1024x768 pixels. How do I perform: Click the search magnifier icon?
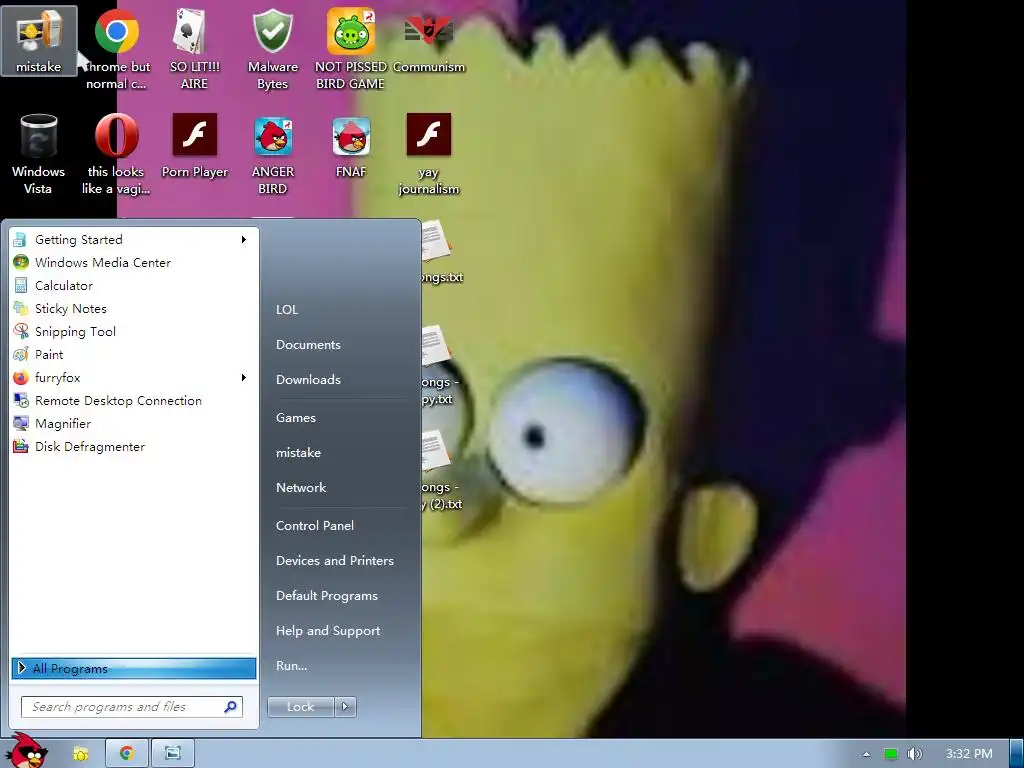tap(231, 707)
